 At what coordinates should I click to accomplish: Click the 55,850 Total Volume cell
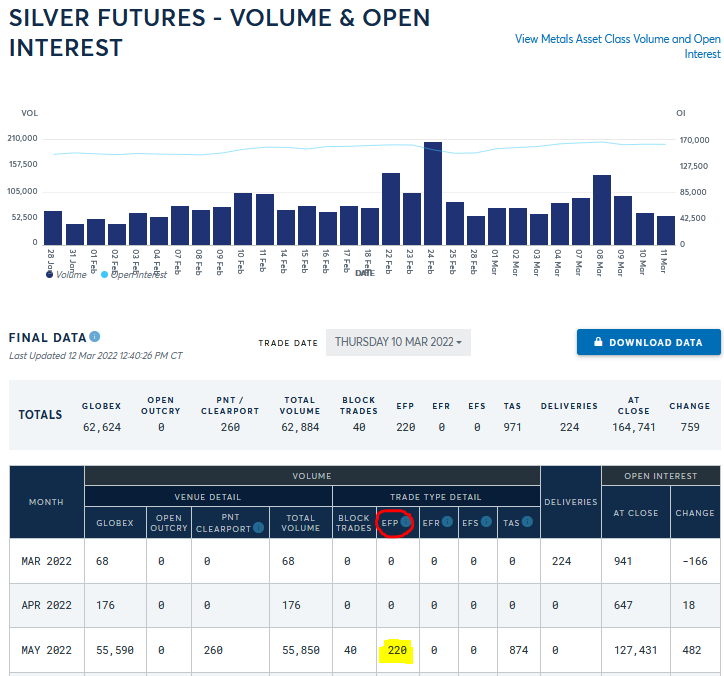pyautogui.click(x=301, y=650)
